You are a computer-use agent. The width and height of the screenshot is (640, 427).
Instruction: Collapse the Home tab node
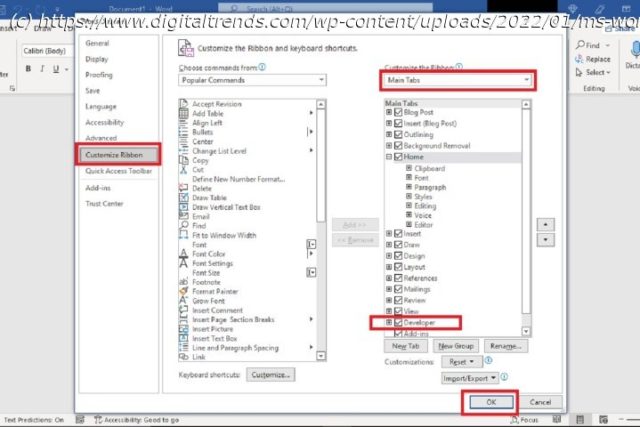389,157
